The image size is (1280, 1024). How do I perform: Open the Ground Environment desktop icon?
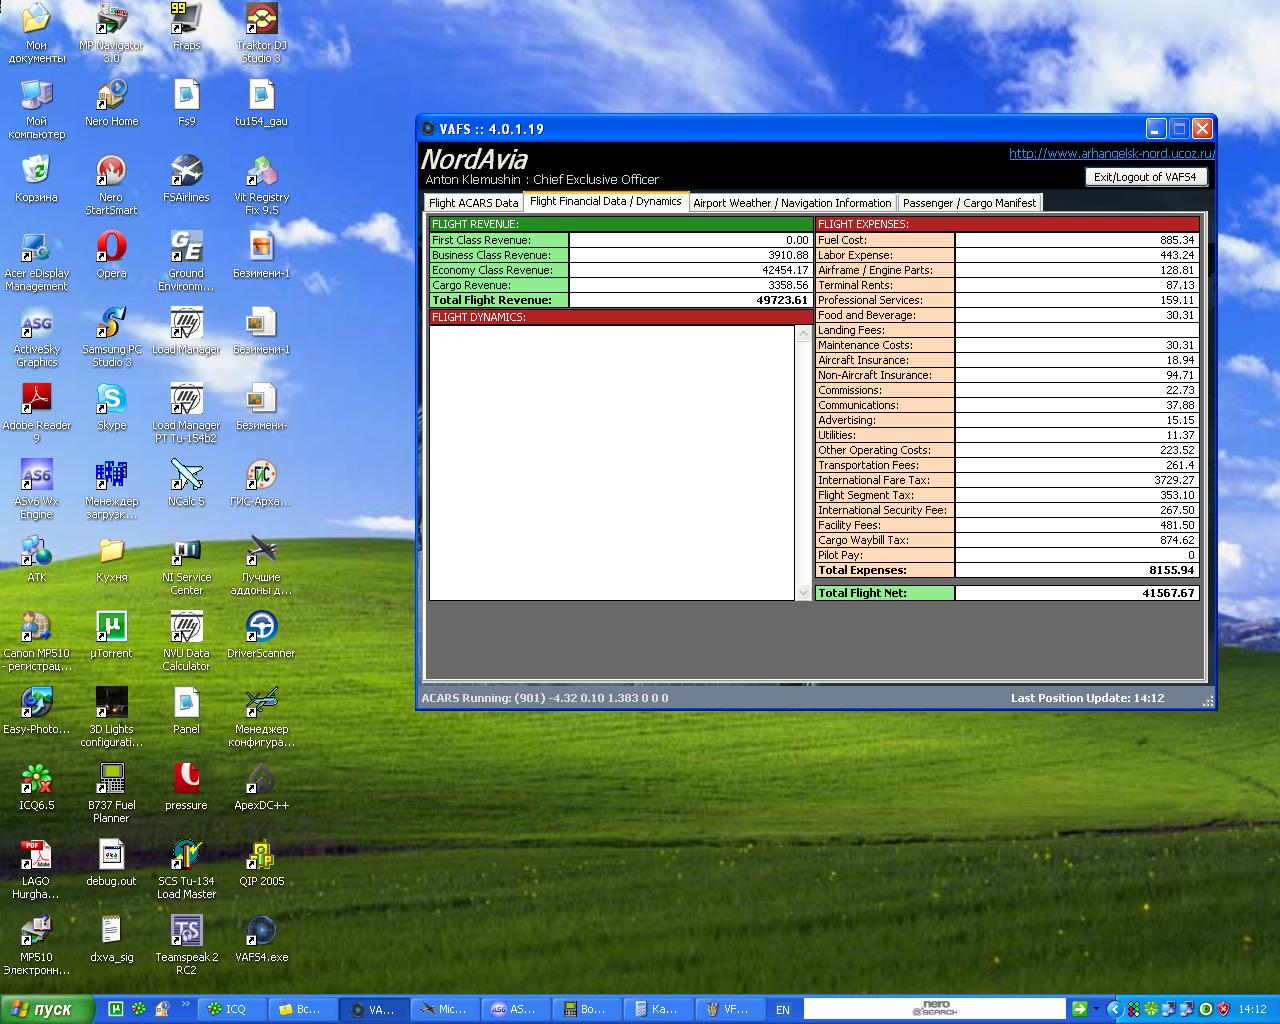click(186, 260)
